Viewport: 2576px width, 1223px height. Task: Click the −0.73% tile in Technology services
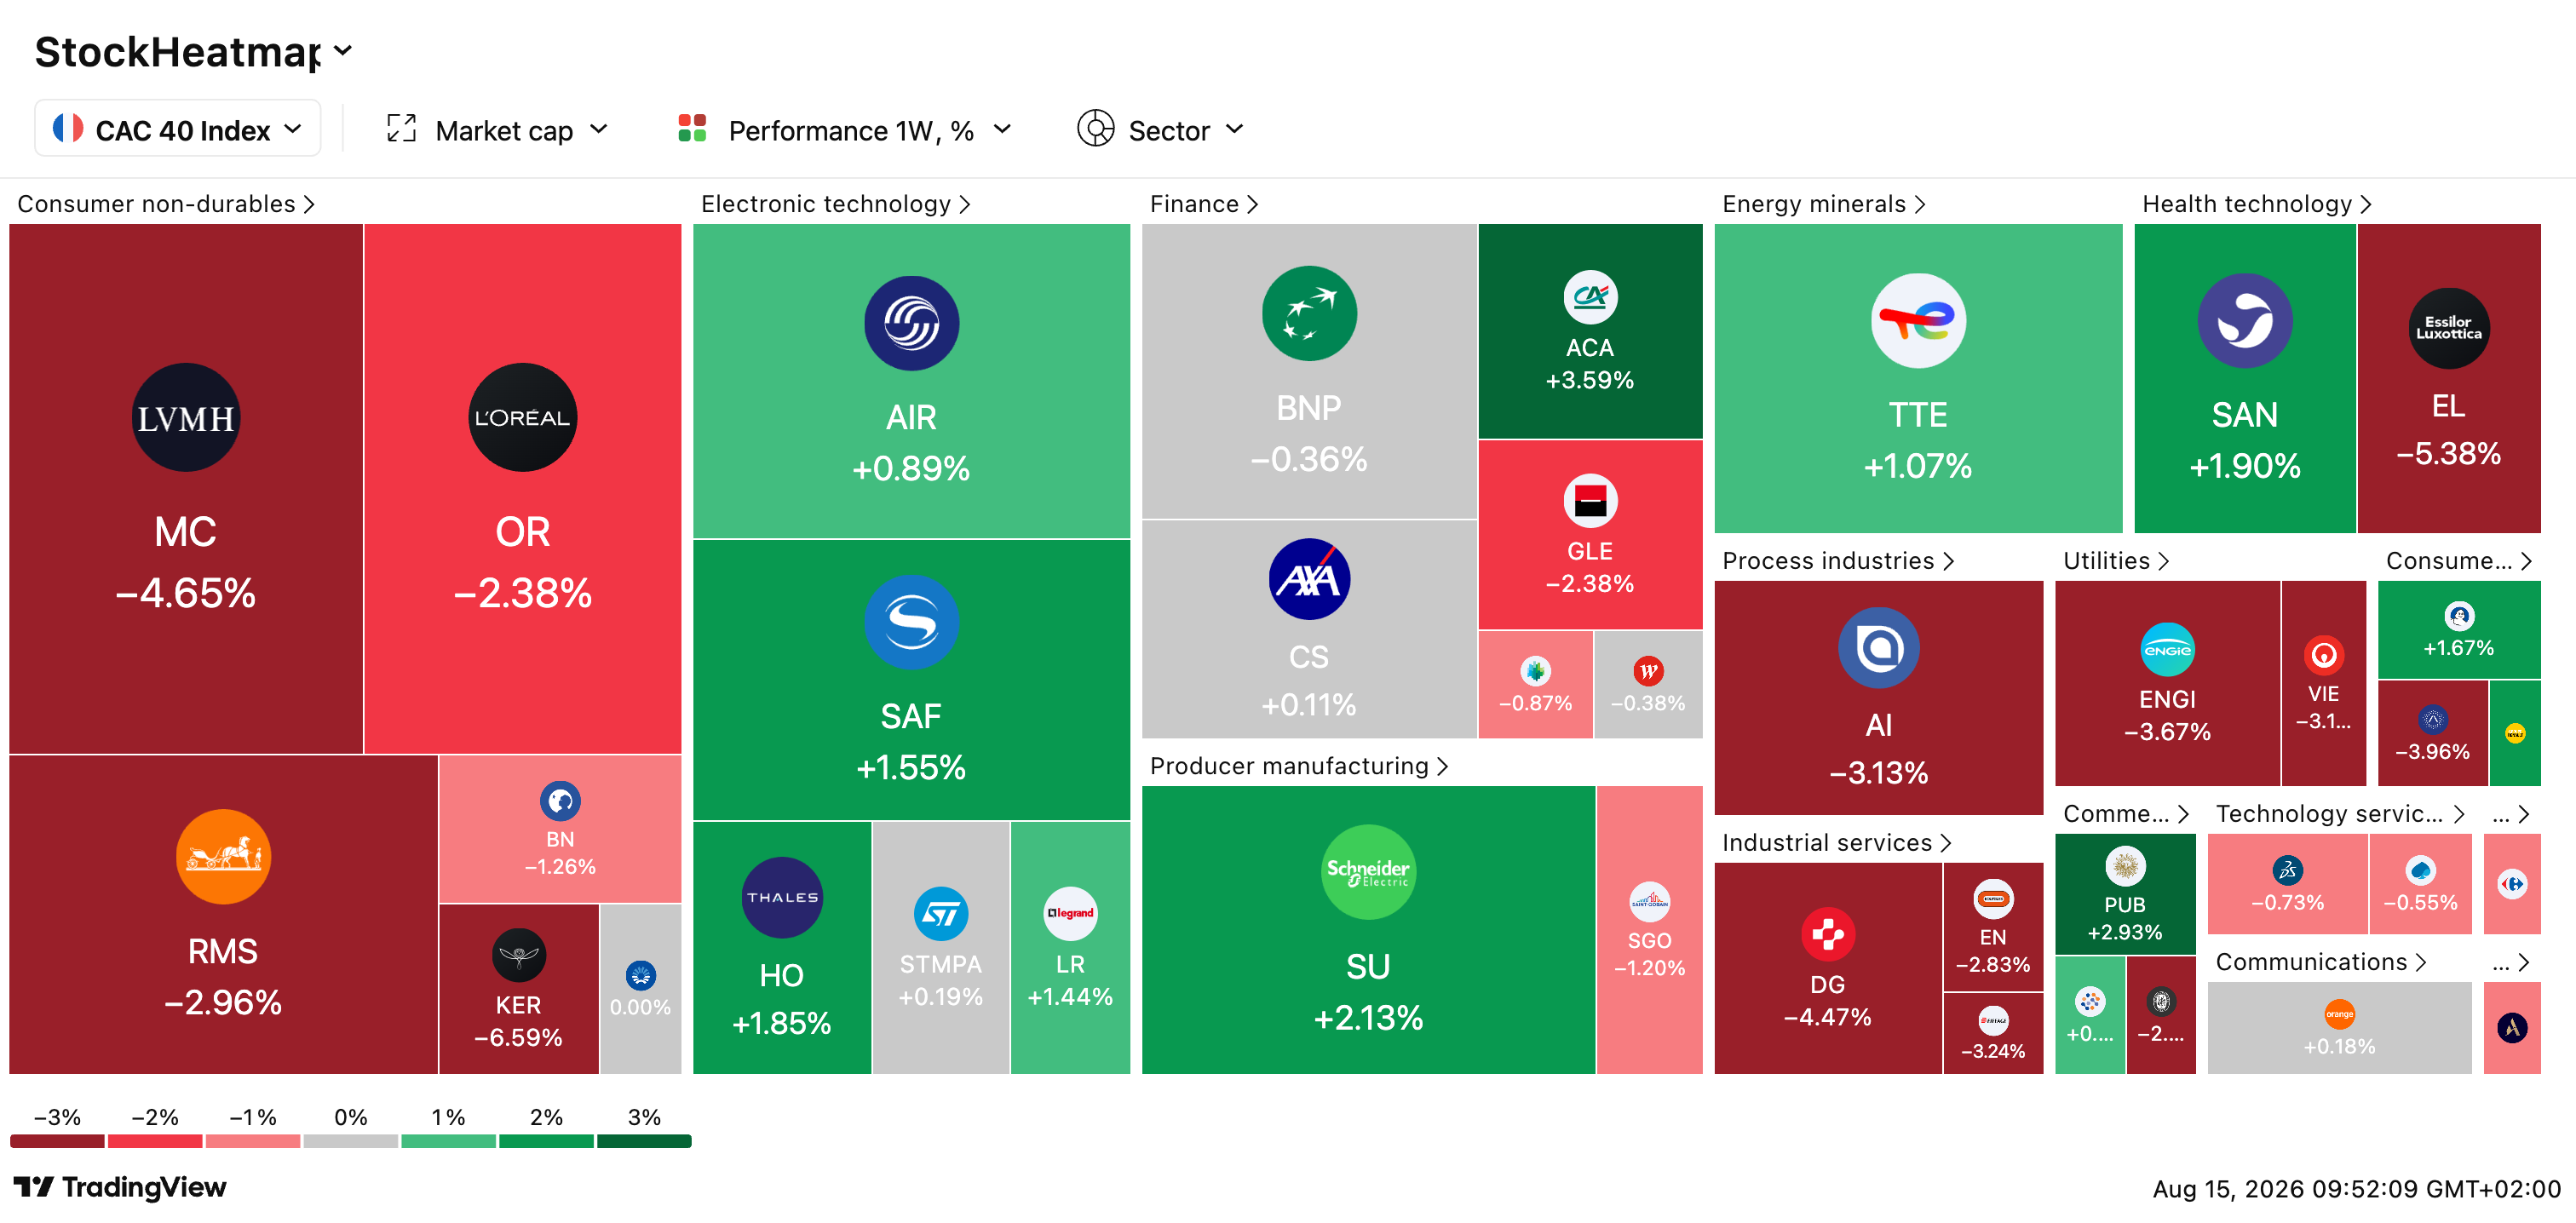pyautogui.click(x=2287, y=884)
